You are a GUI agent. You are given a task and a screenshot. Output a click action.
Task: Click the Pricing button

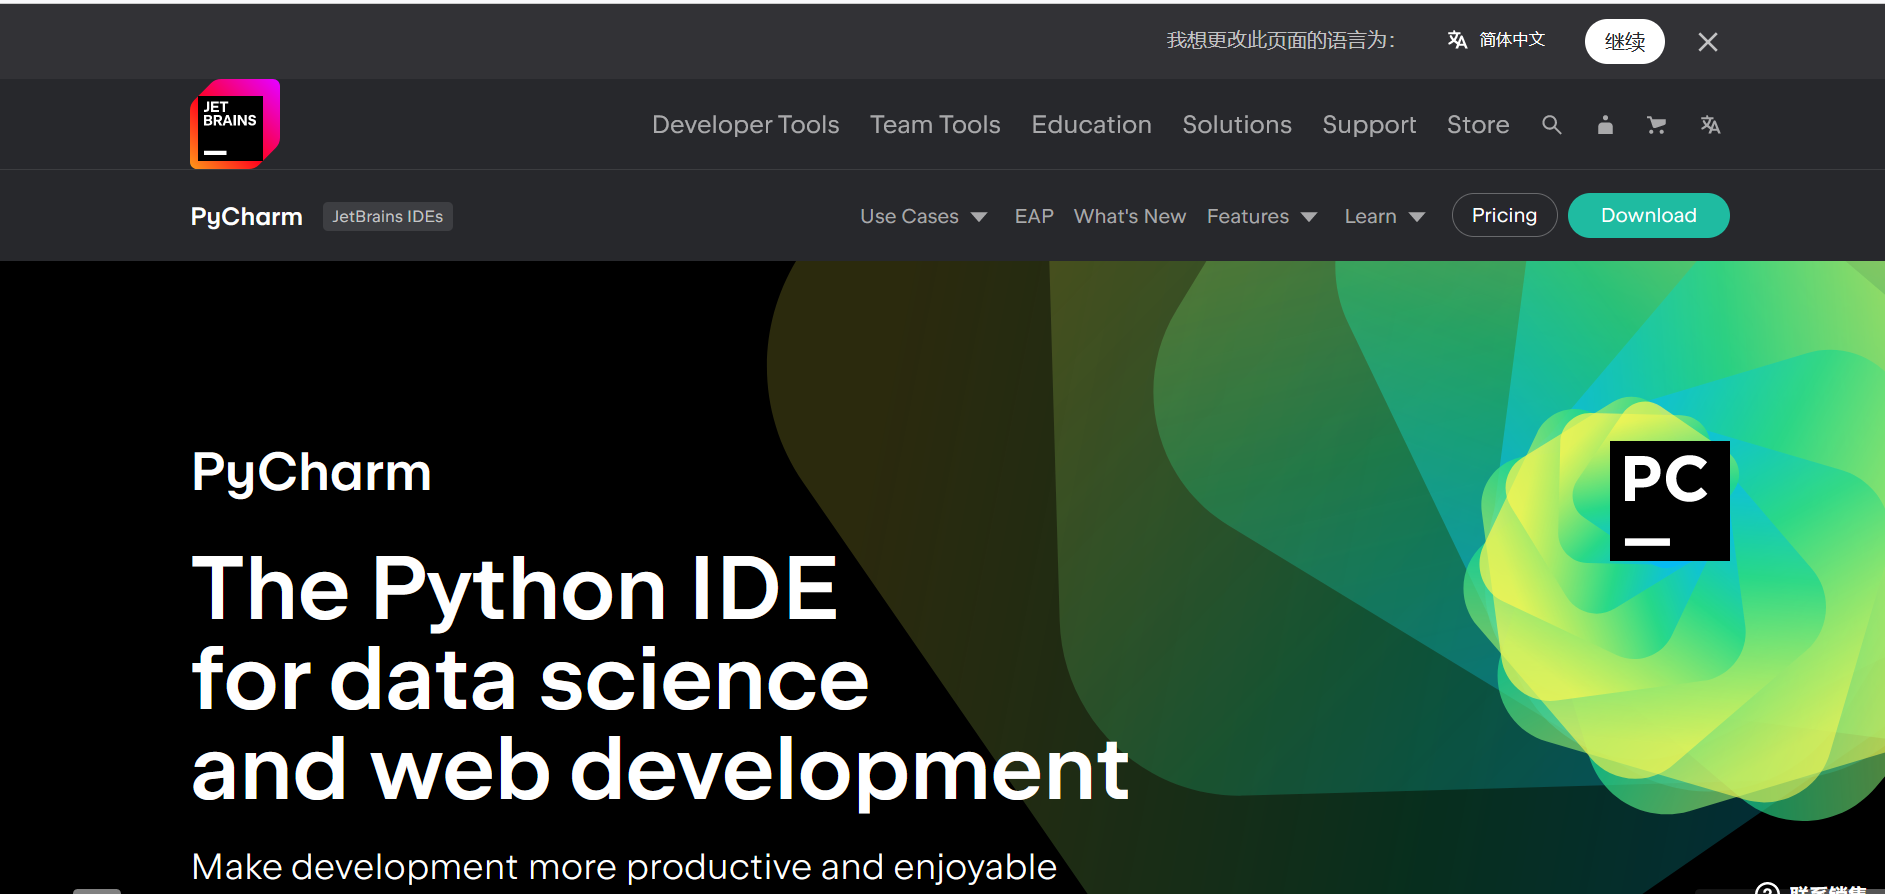pyautogui.click(x=1503, y=216)
